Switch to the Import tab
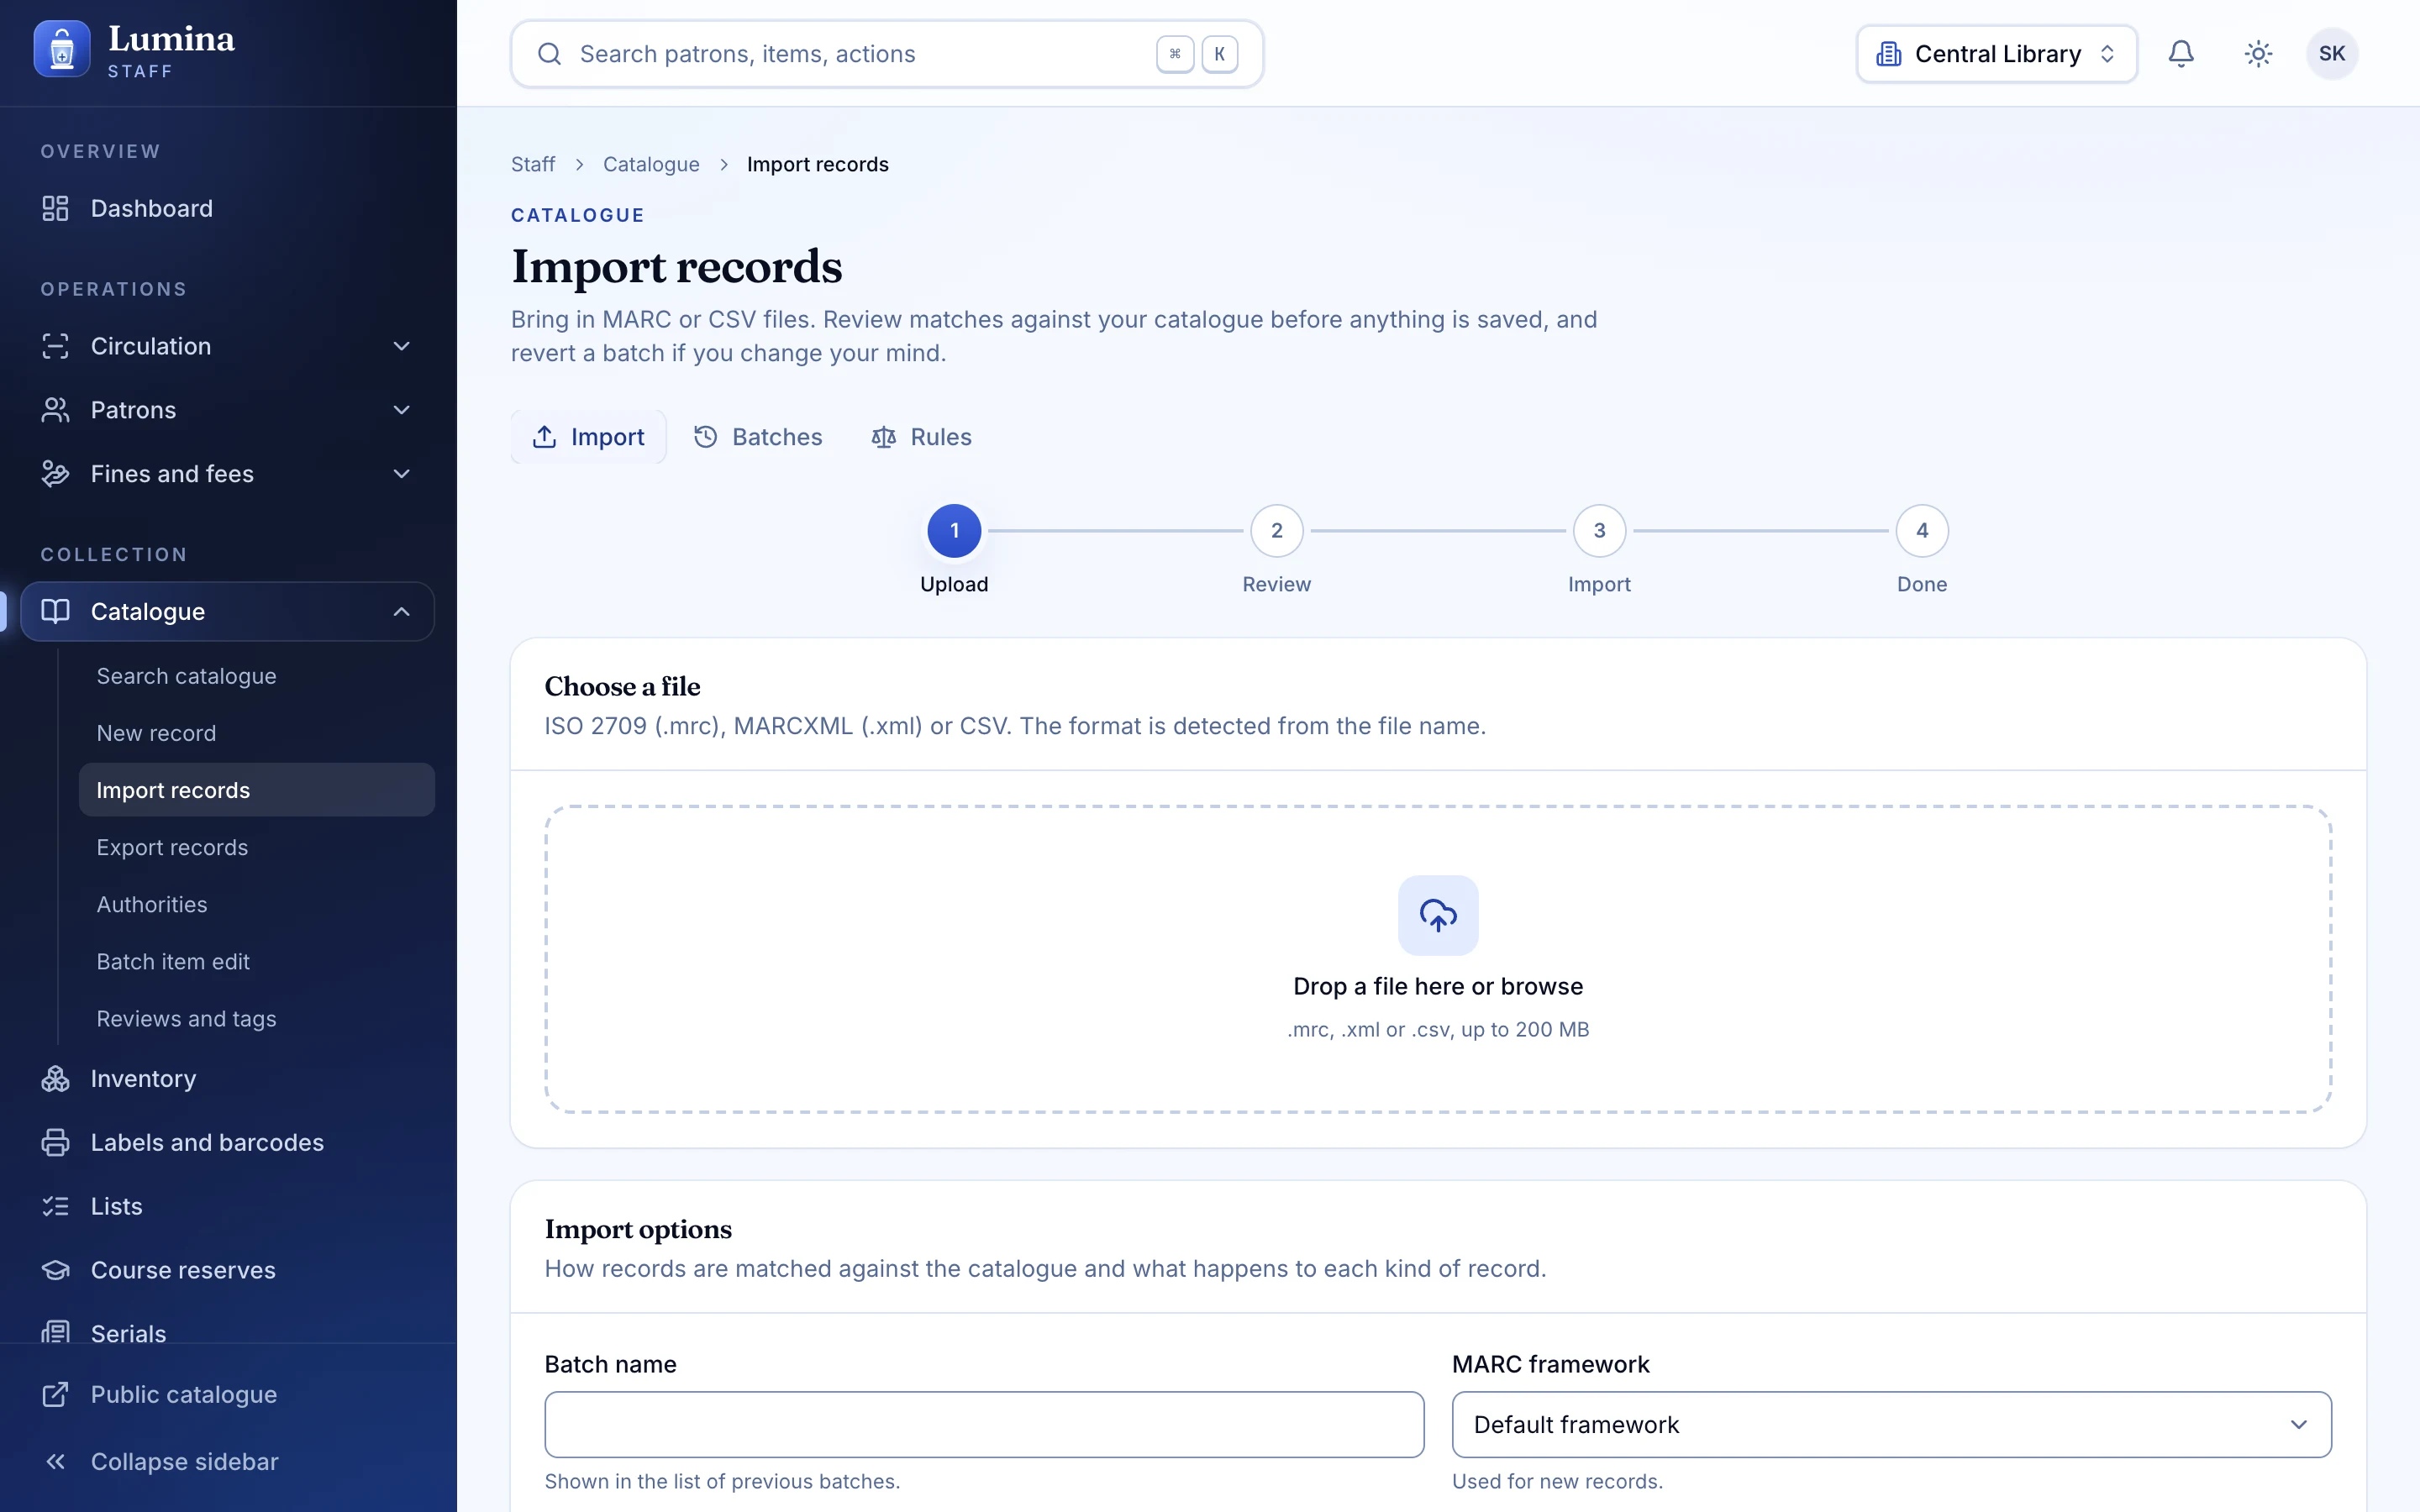 coord(588,437)
